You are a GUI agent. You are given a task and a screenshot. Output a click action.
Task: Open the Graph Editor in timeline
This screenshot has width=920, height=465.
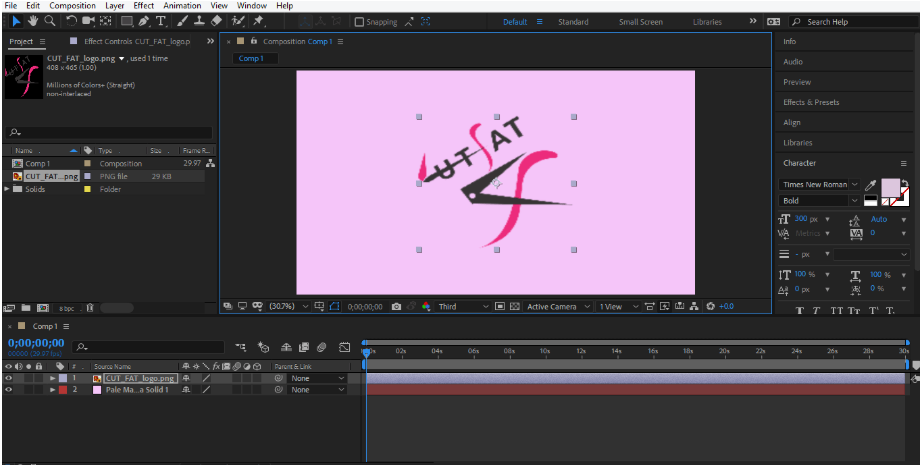344,347
